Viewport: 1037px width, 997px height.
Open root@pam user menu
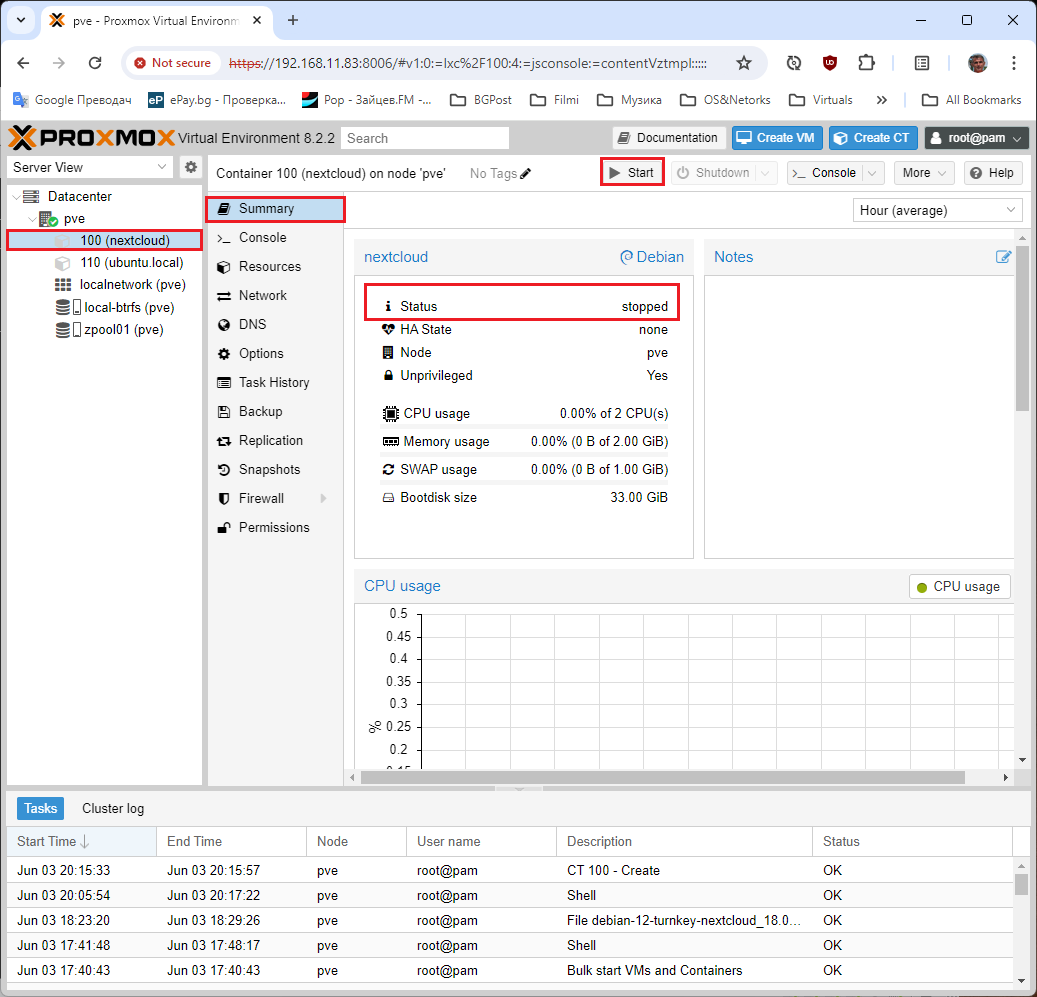point(976,138)
